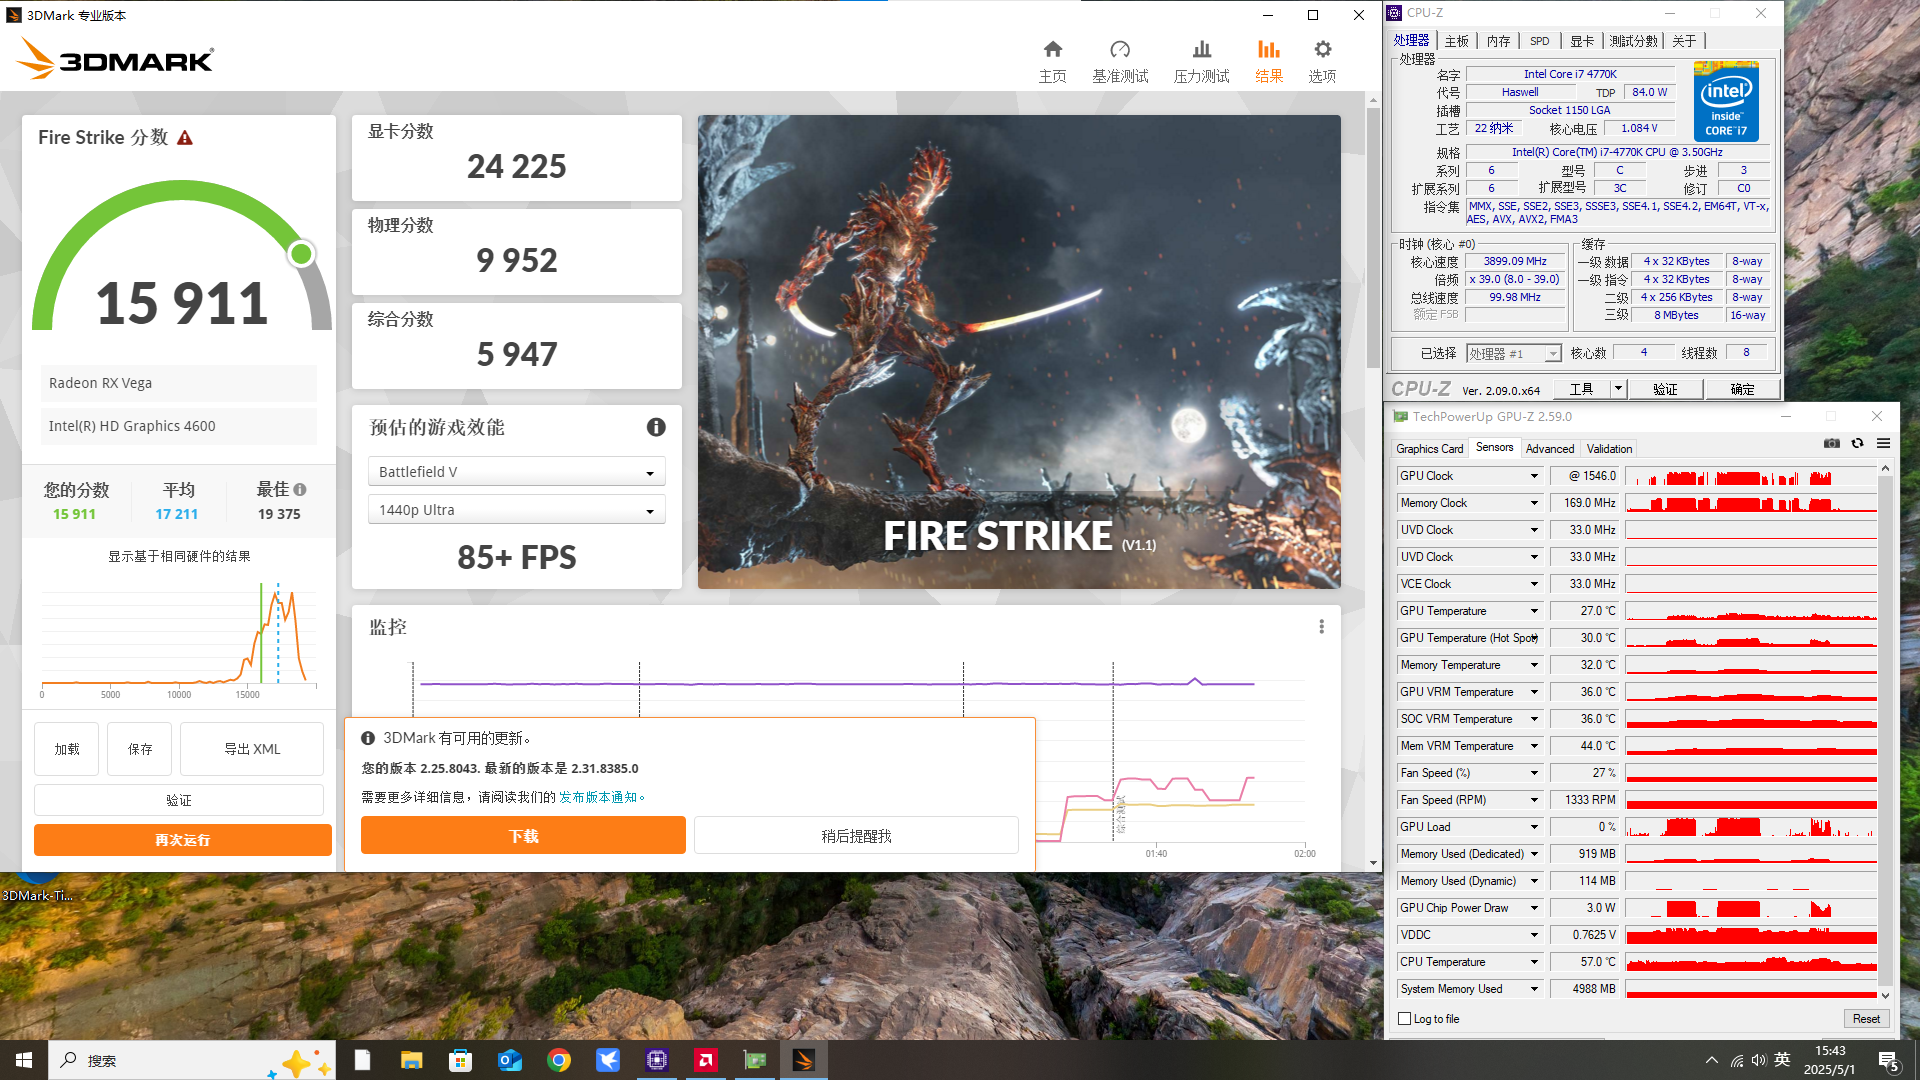Open Outlook from taskbar
Screen dimensions: 1920x1080
point(509,1060)
